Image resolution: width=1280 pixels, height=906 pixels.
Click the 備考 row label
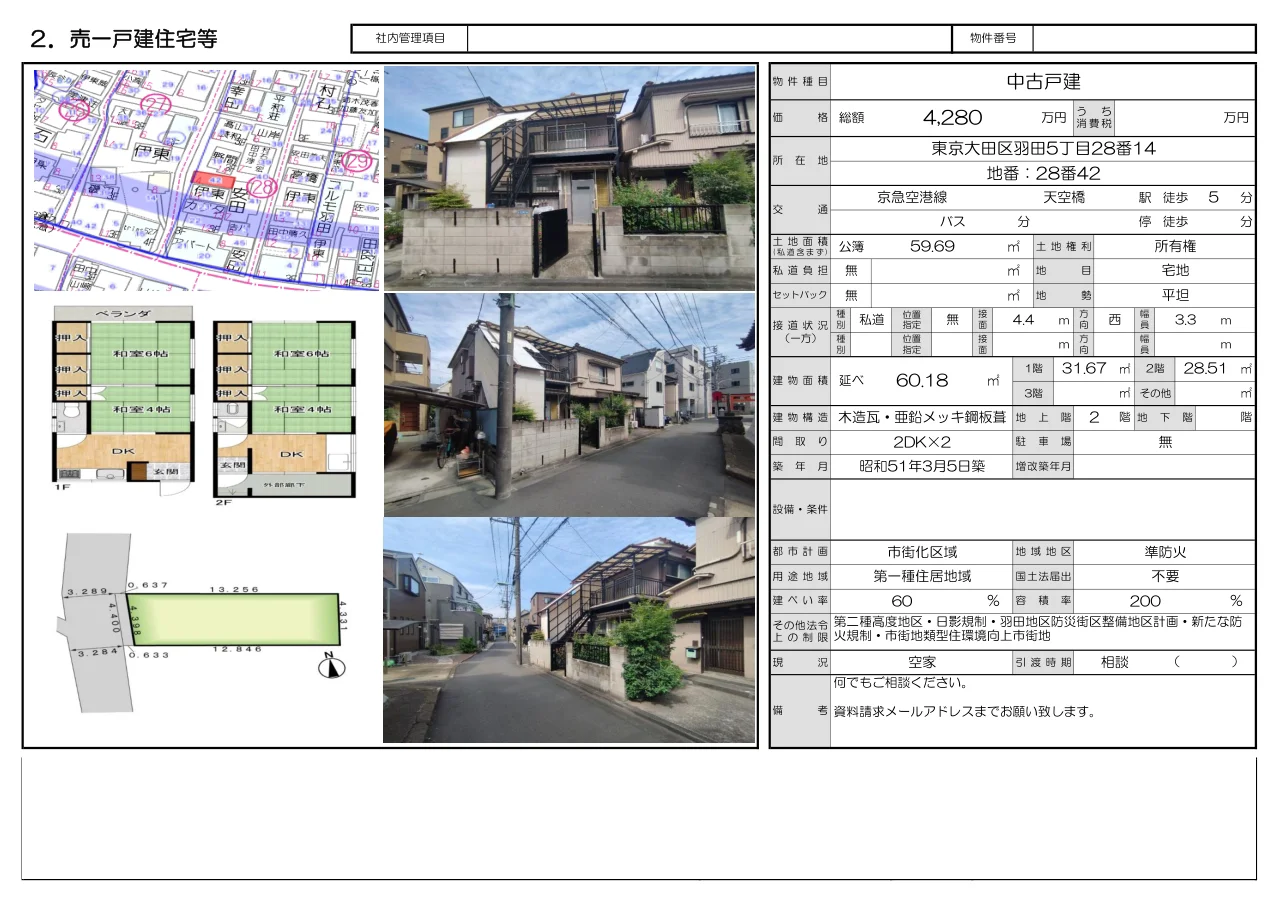pos(800,712)
